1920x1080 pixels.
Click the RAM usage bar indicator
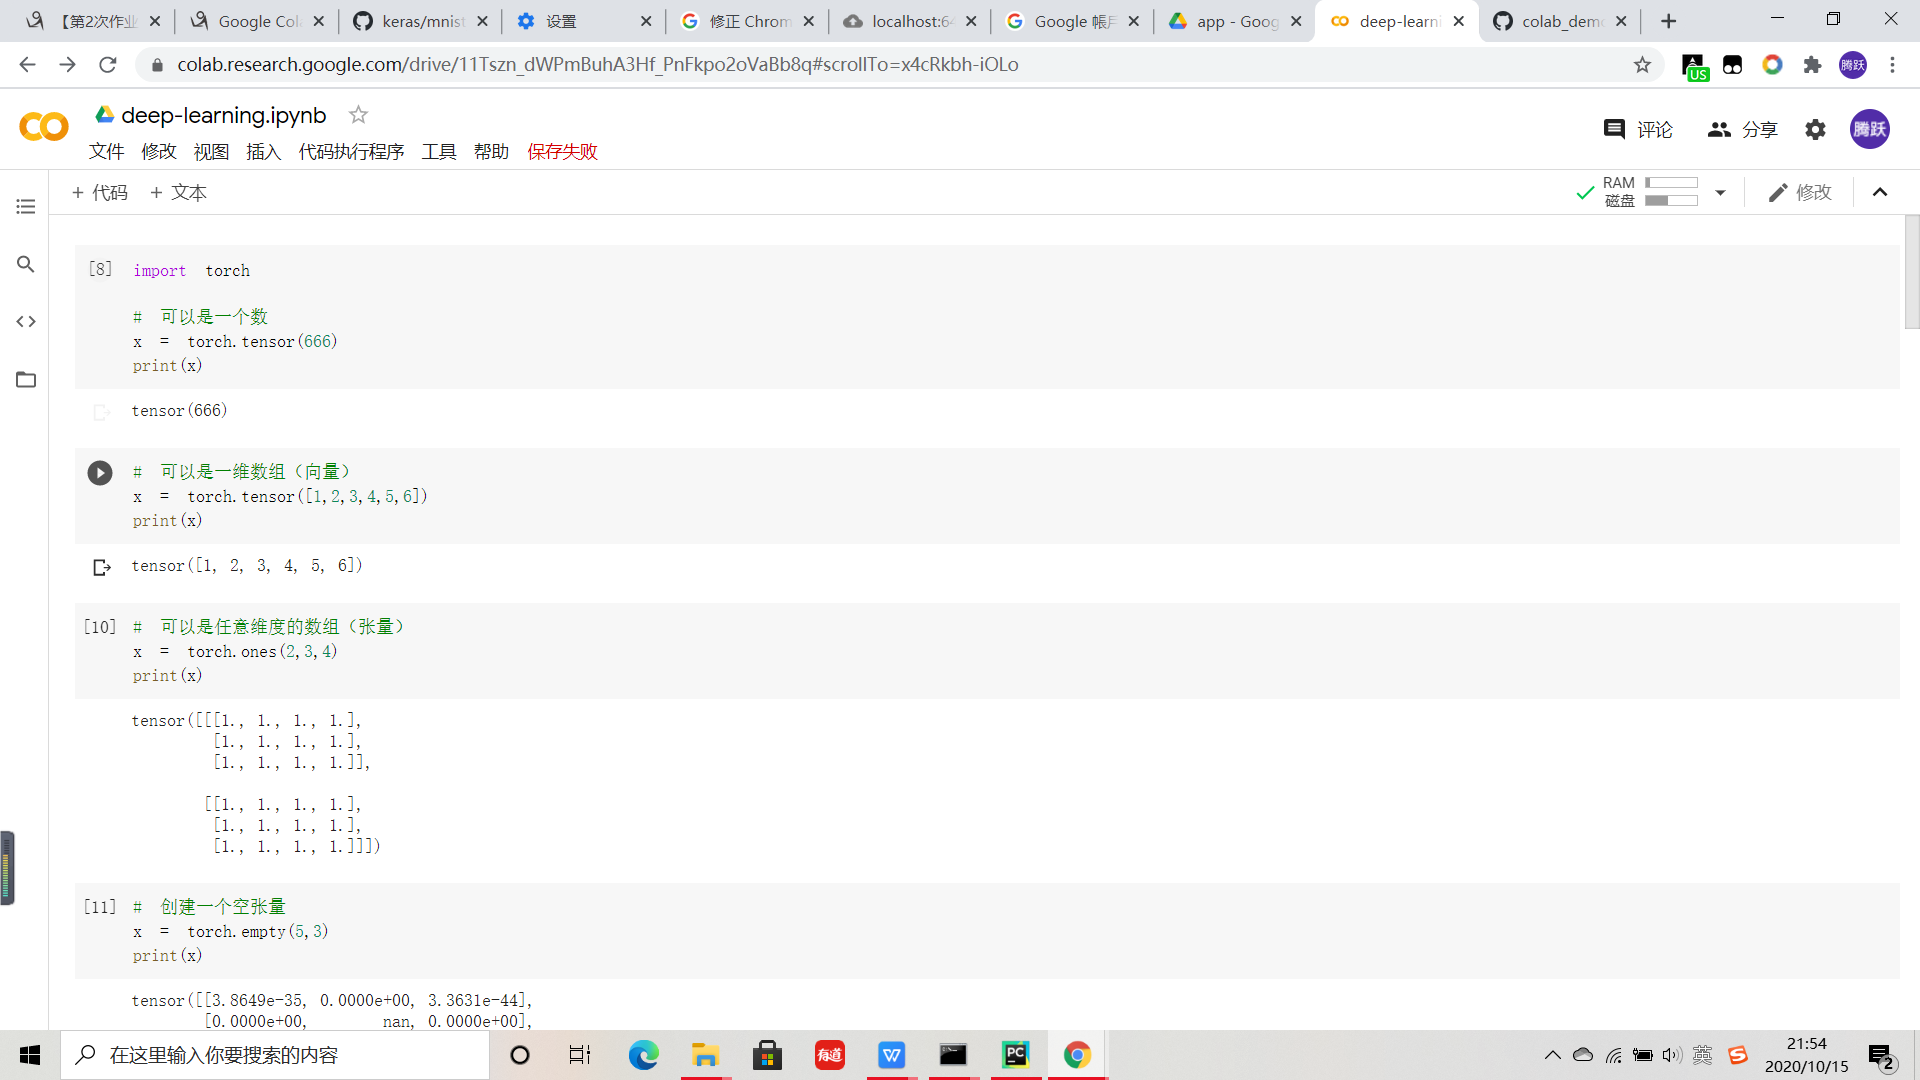coord(1671,183)
